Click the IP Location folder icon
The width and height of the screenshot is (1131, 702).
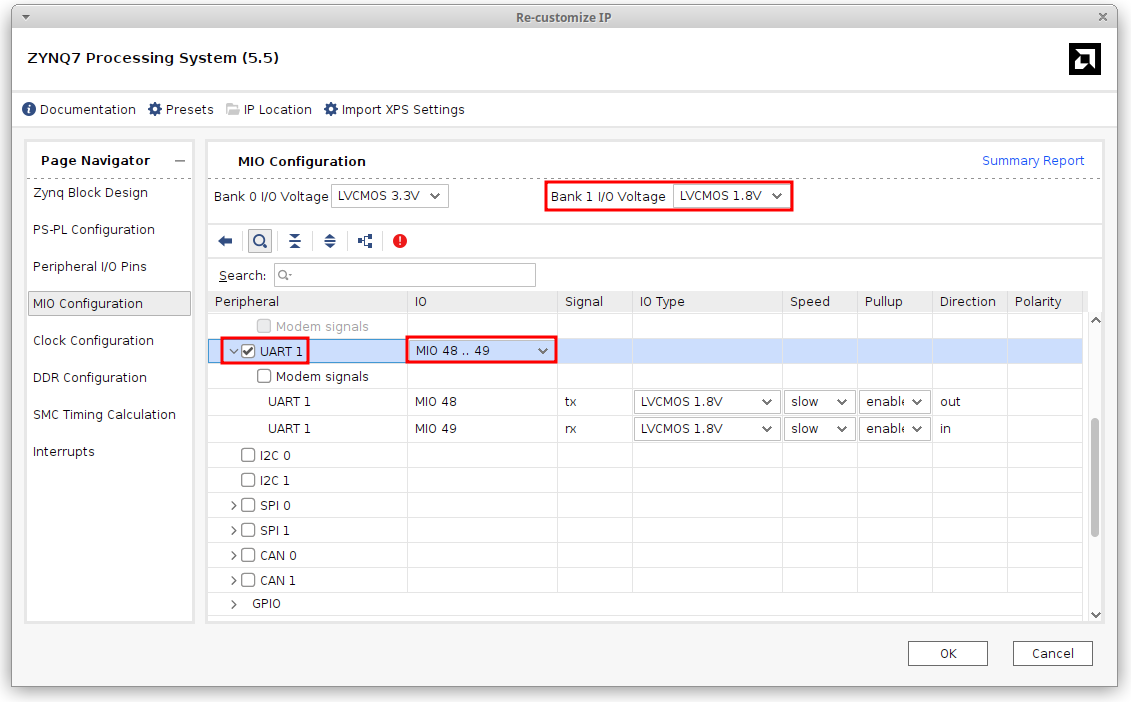(x=232, y=109)
